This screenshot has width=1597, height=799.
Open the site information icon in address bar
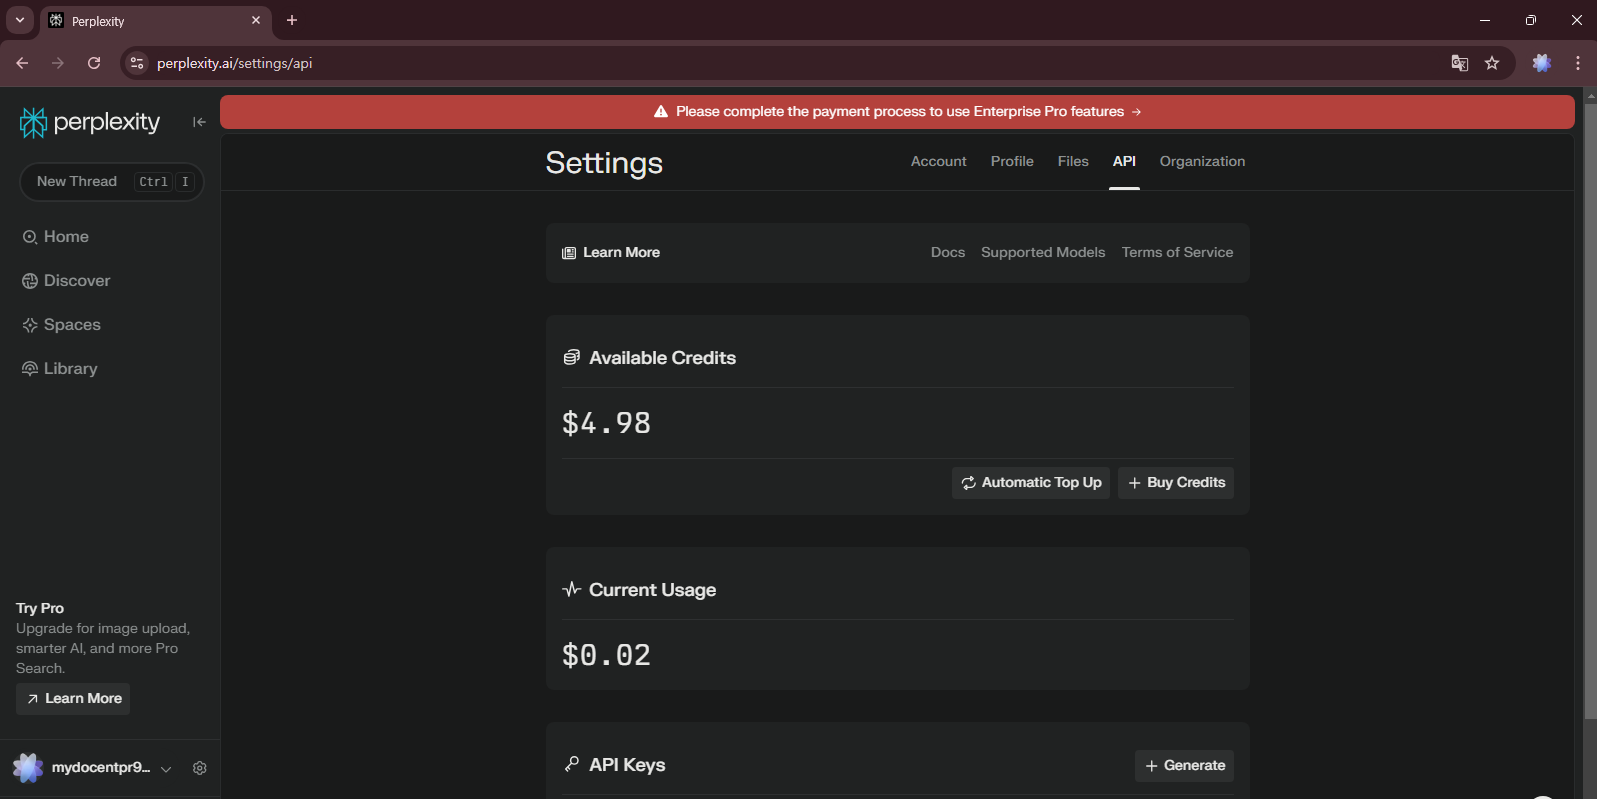(x=137, y=63)
